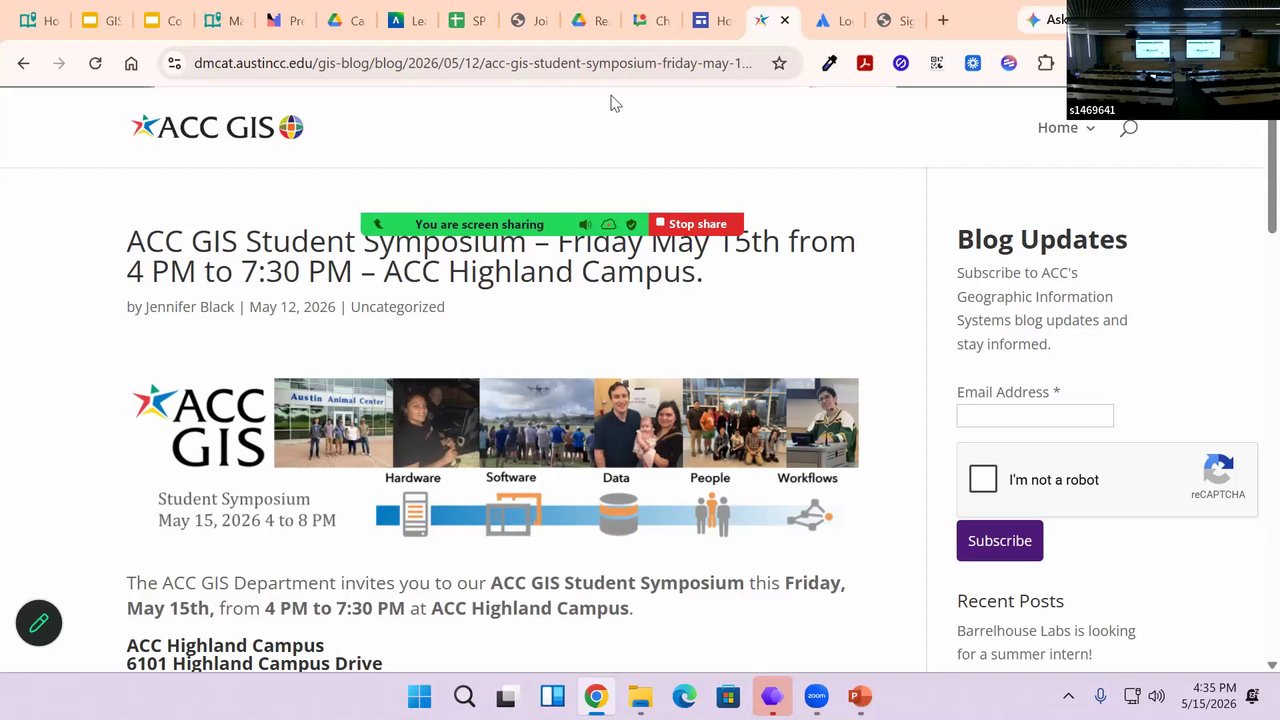This screenshot has width=1280, height=720.
Task: Open the Adobe Acrobat extension
Action: 865,63
